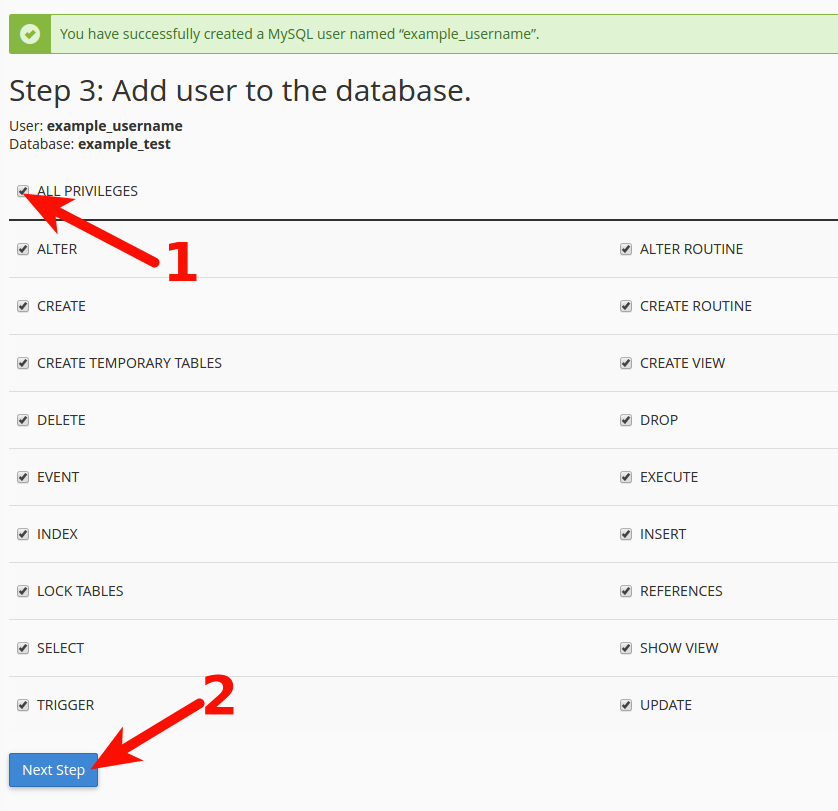
Task: Uncheck the DELETE privilege checkbox
Action: (x=23, y=420)
